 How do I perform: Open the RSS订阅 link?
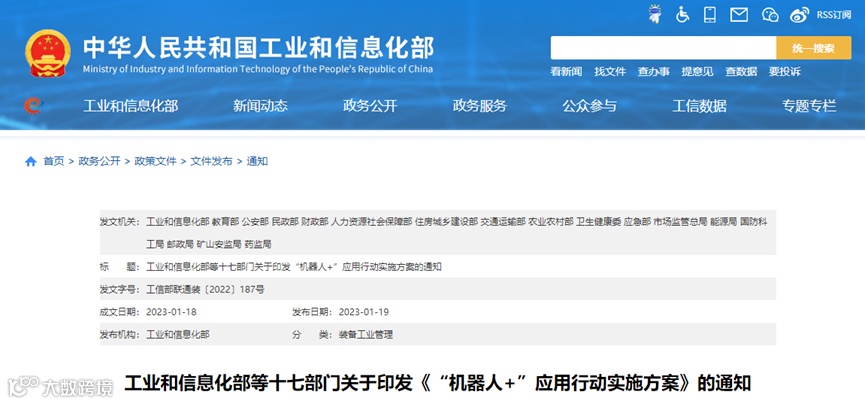pyautogui.click(x=834, y=15)
